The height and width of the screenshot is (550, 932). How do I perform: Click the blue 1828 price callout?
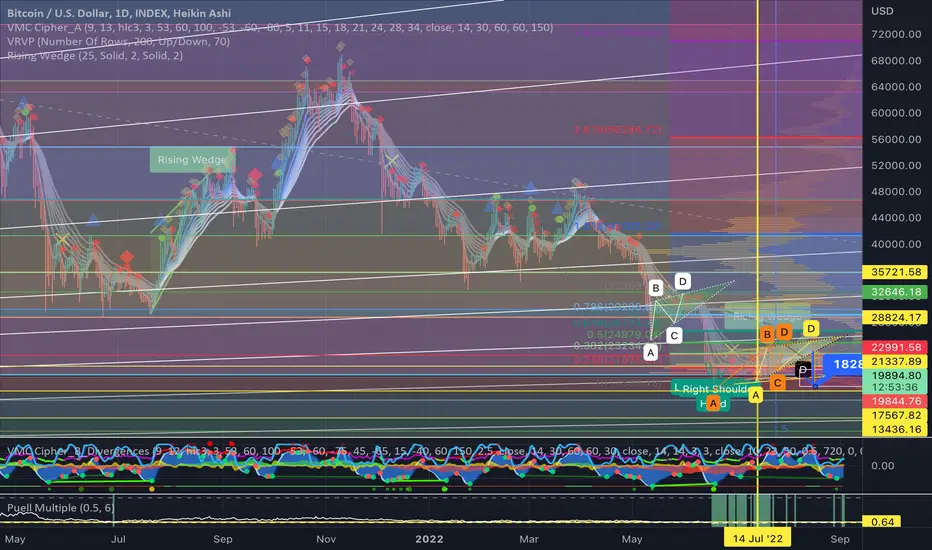pos(844,364)
